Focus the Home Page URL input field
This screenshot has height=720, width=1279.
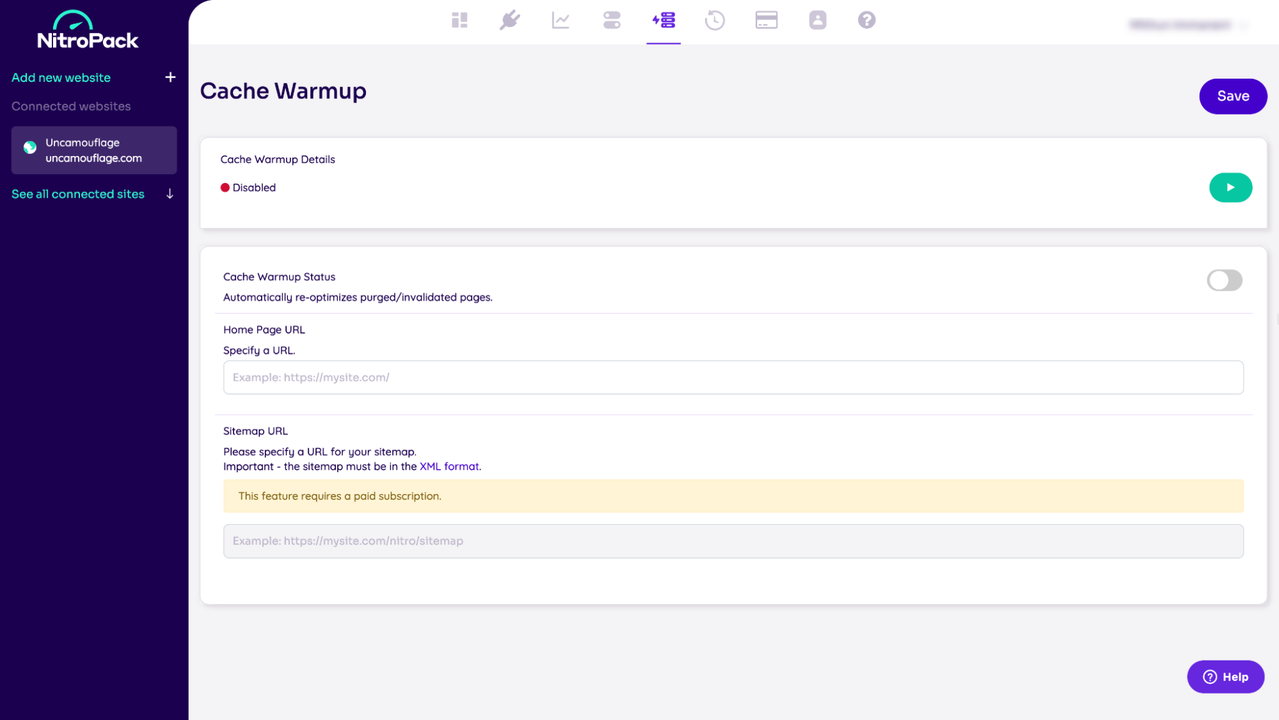click(733, 377)
